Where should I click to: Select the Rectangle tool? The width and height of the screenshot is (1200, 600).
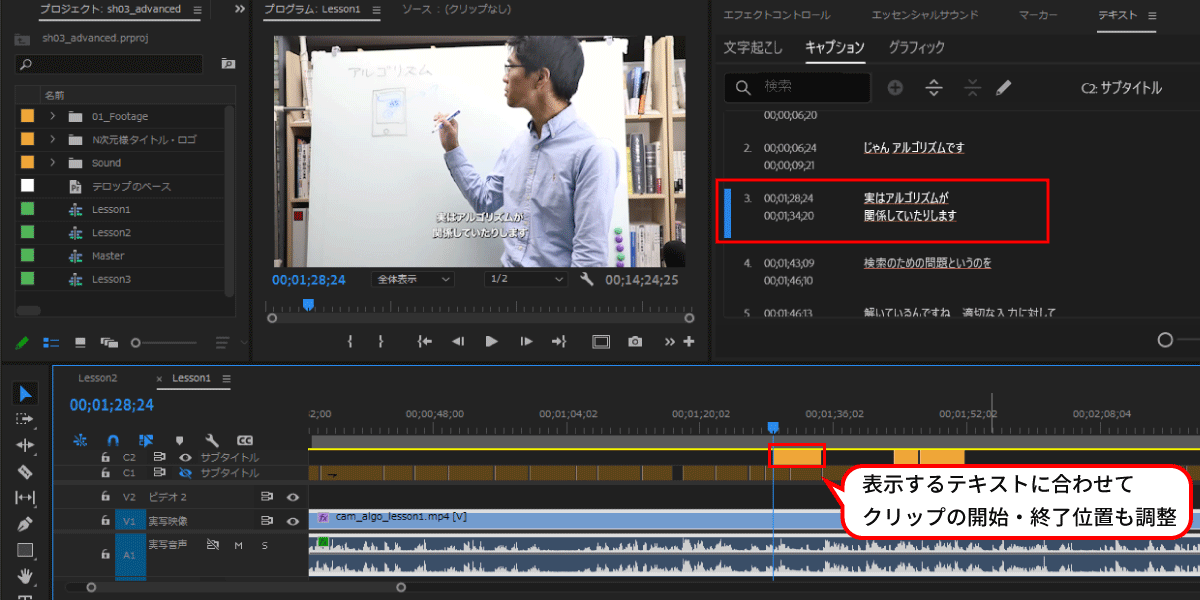26,549
